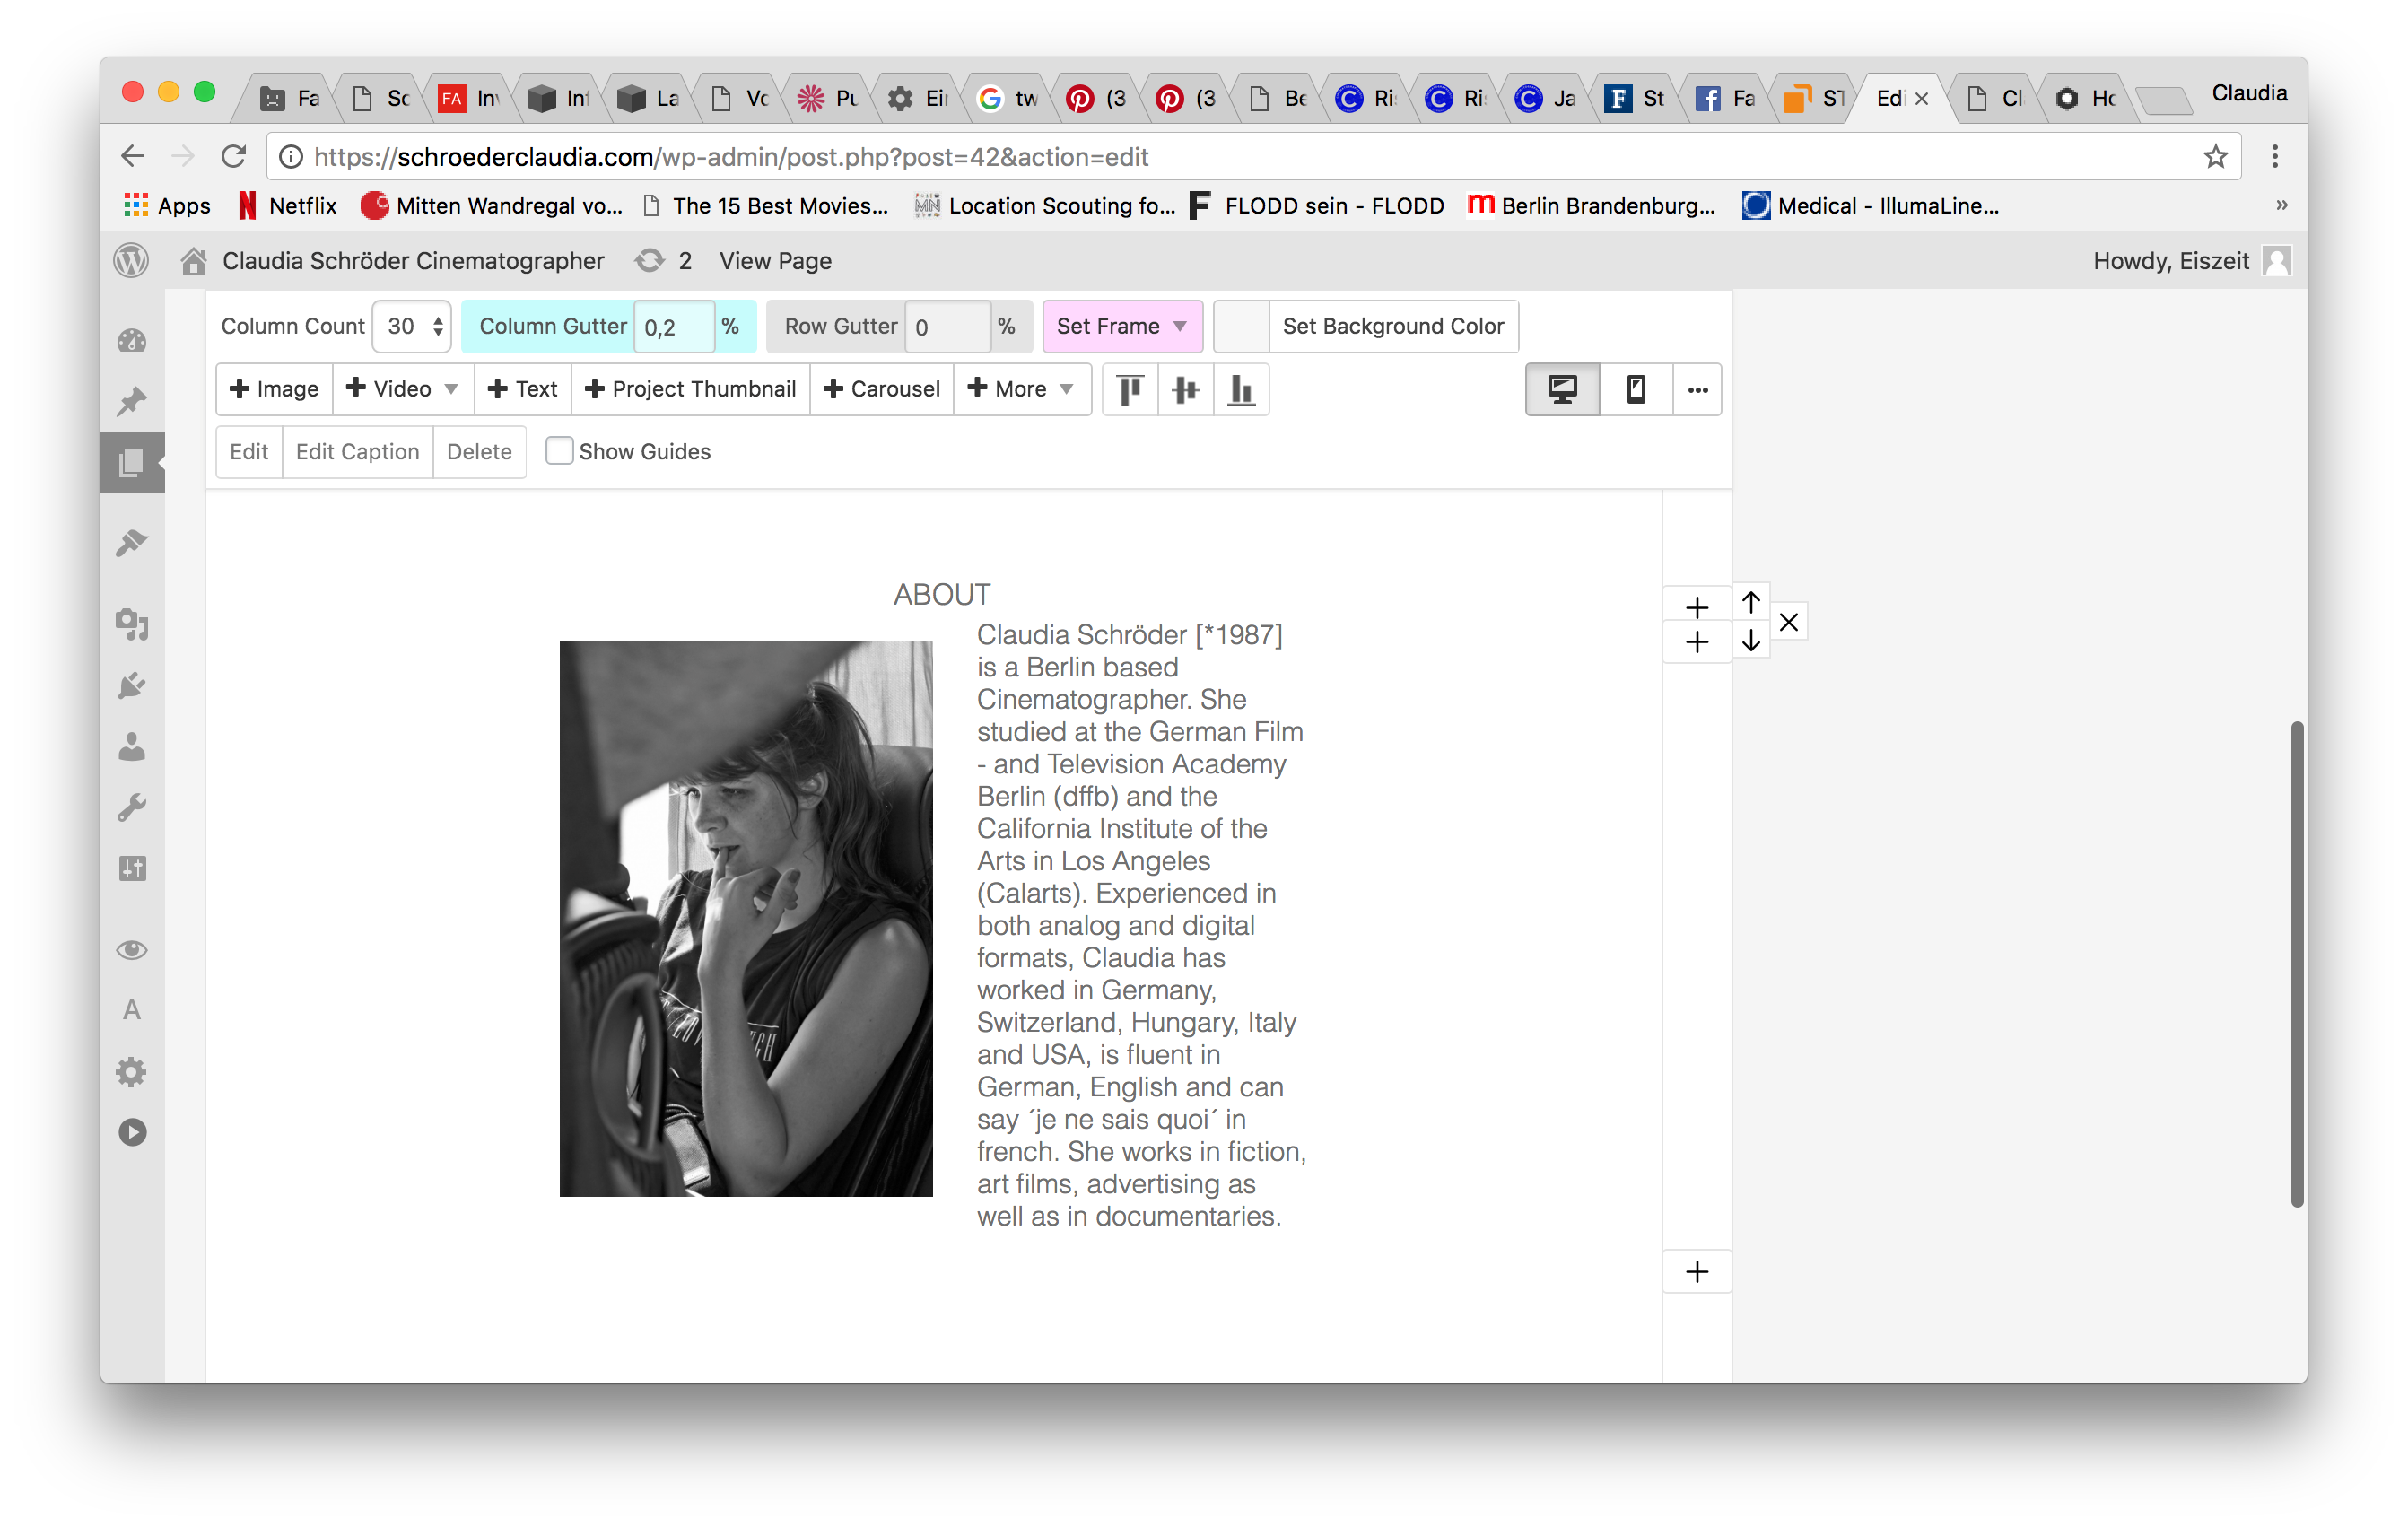Open the three-dots options button
Image resolution: width=2408 pixels, height=1527 pixels.
coord(1697,389)
